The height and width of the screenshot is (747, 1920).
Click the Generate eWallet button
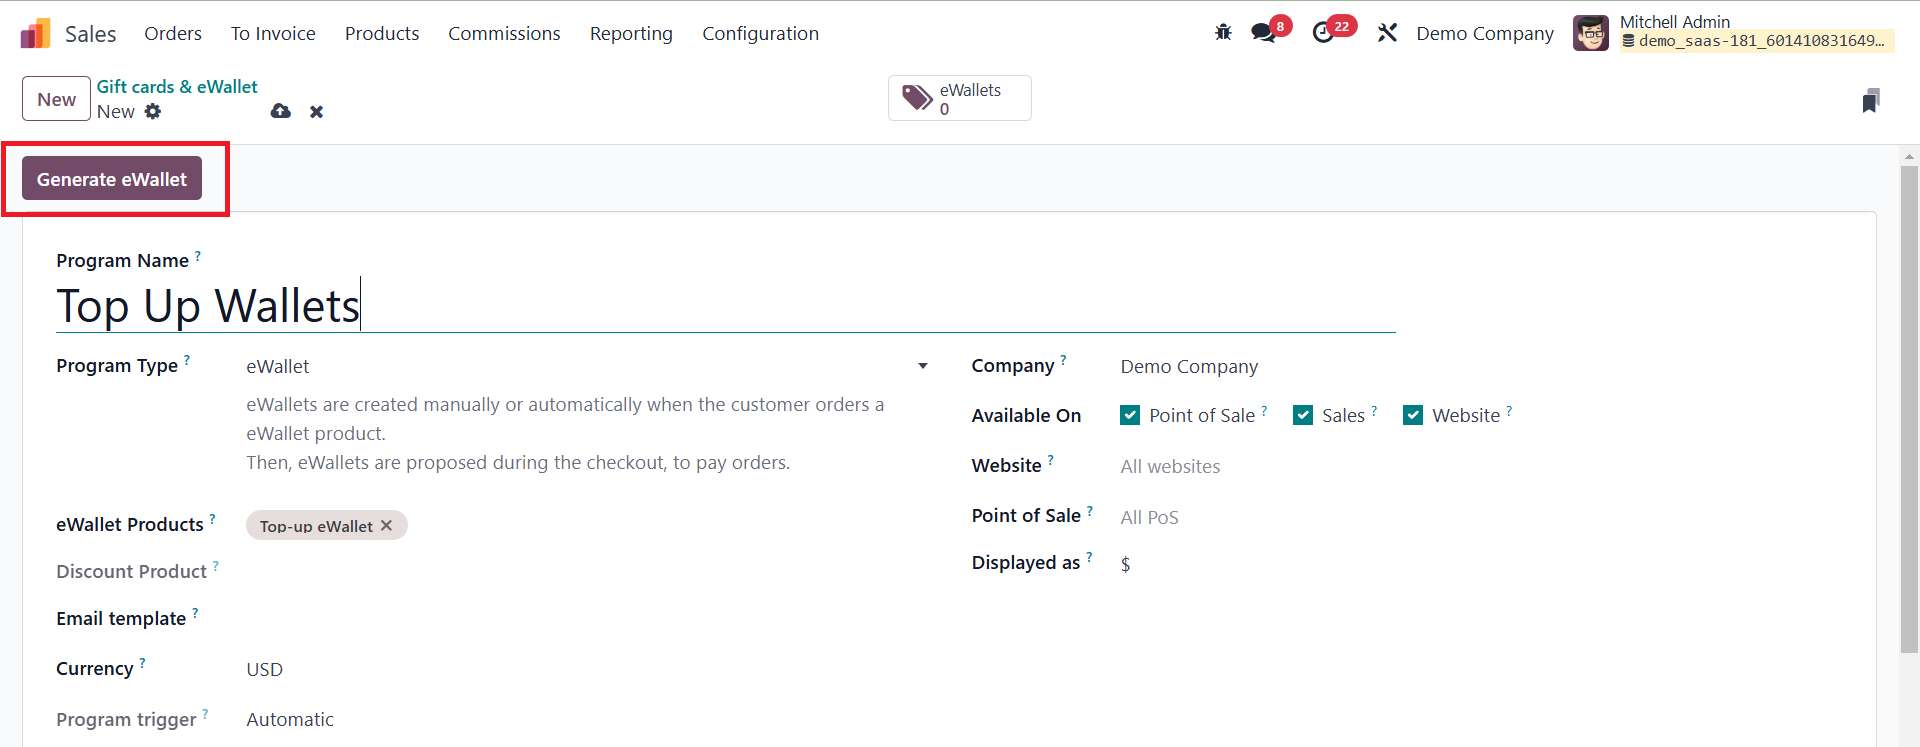pyautogui.click(x=112, y=179)
